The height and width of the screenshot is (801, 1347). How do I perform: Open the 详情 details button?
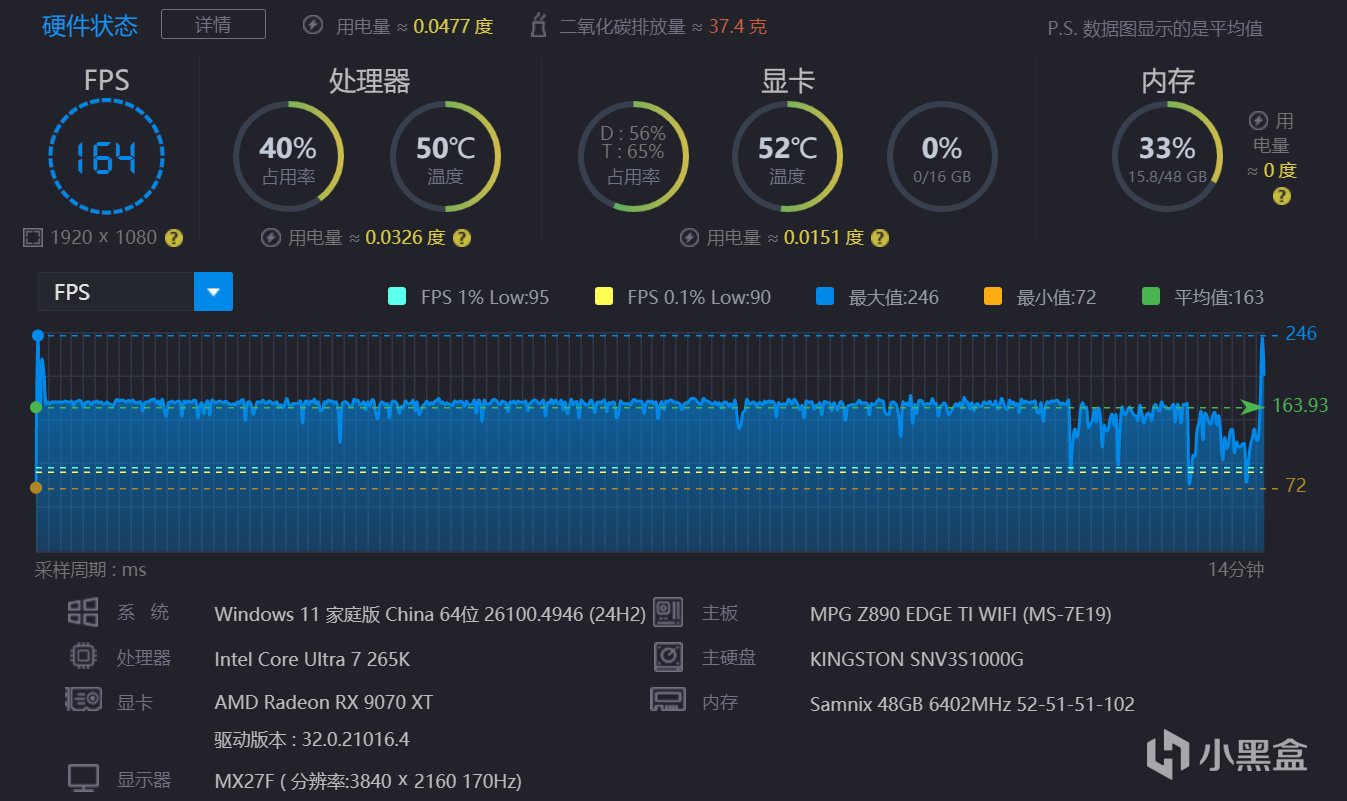tap(213, 24)
